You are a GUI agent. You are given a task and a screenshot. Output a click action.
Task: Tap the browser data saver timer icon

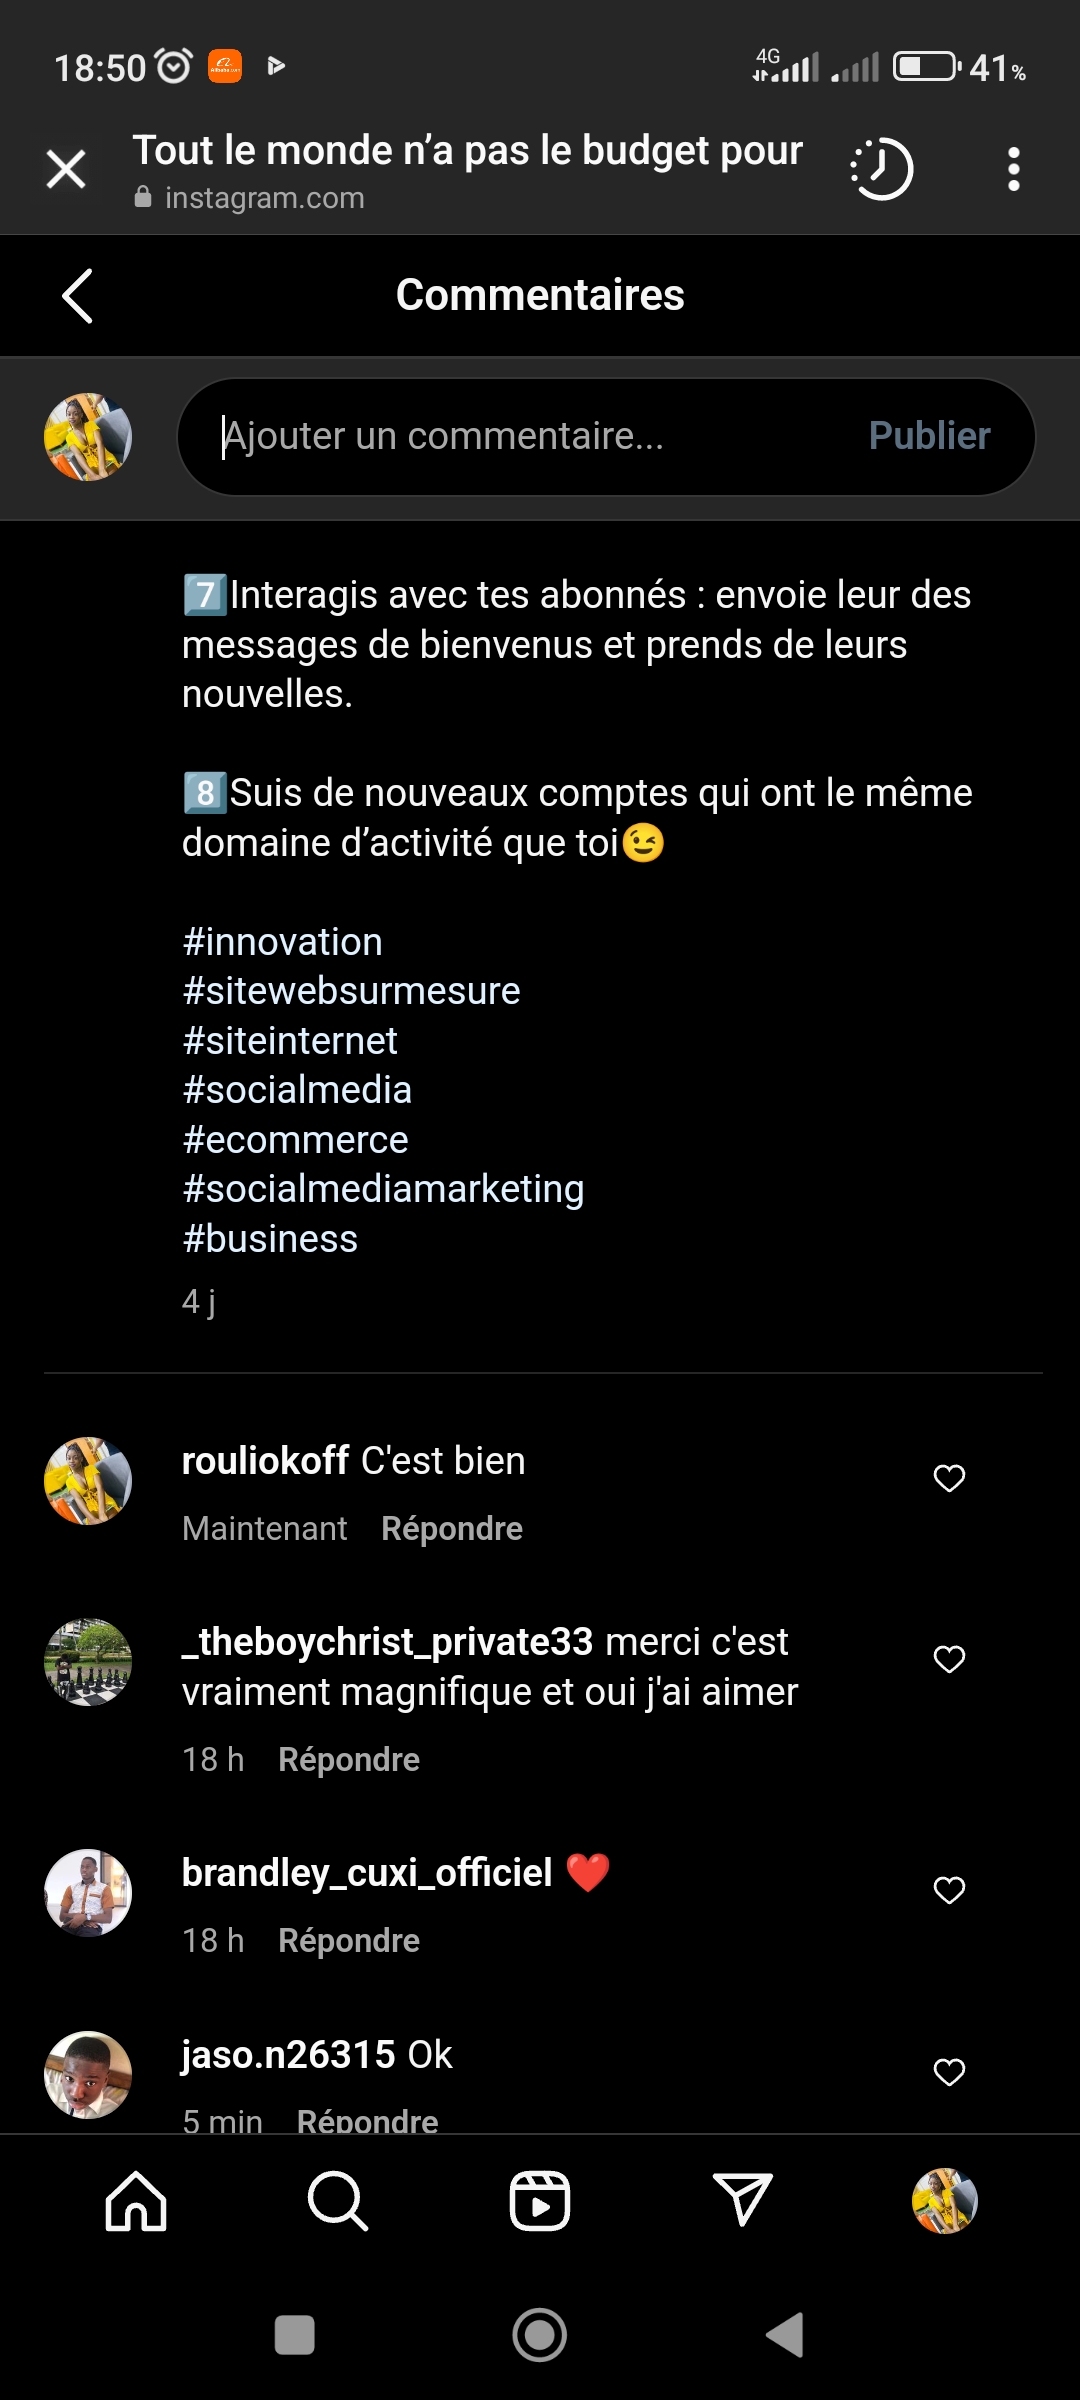click(x=882, y=169)
